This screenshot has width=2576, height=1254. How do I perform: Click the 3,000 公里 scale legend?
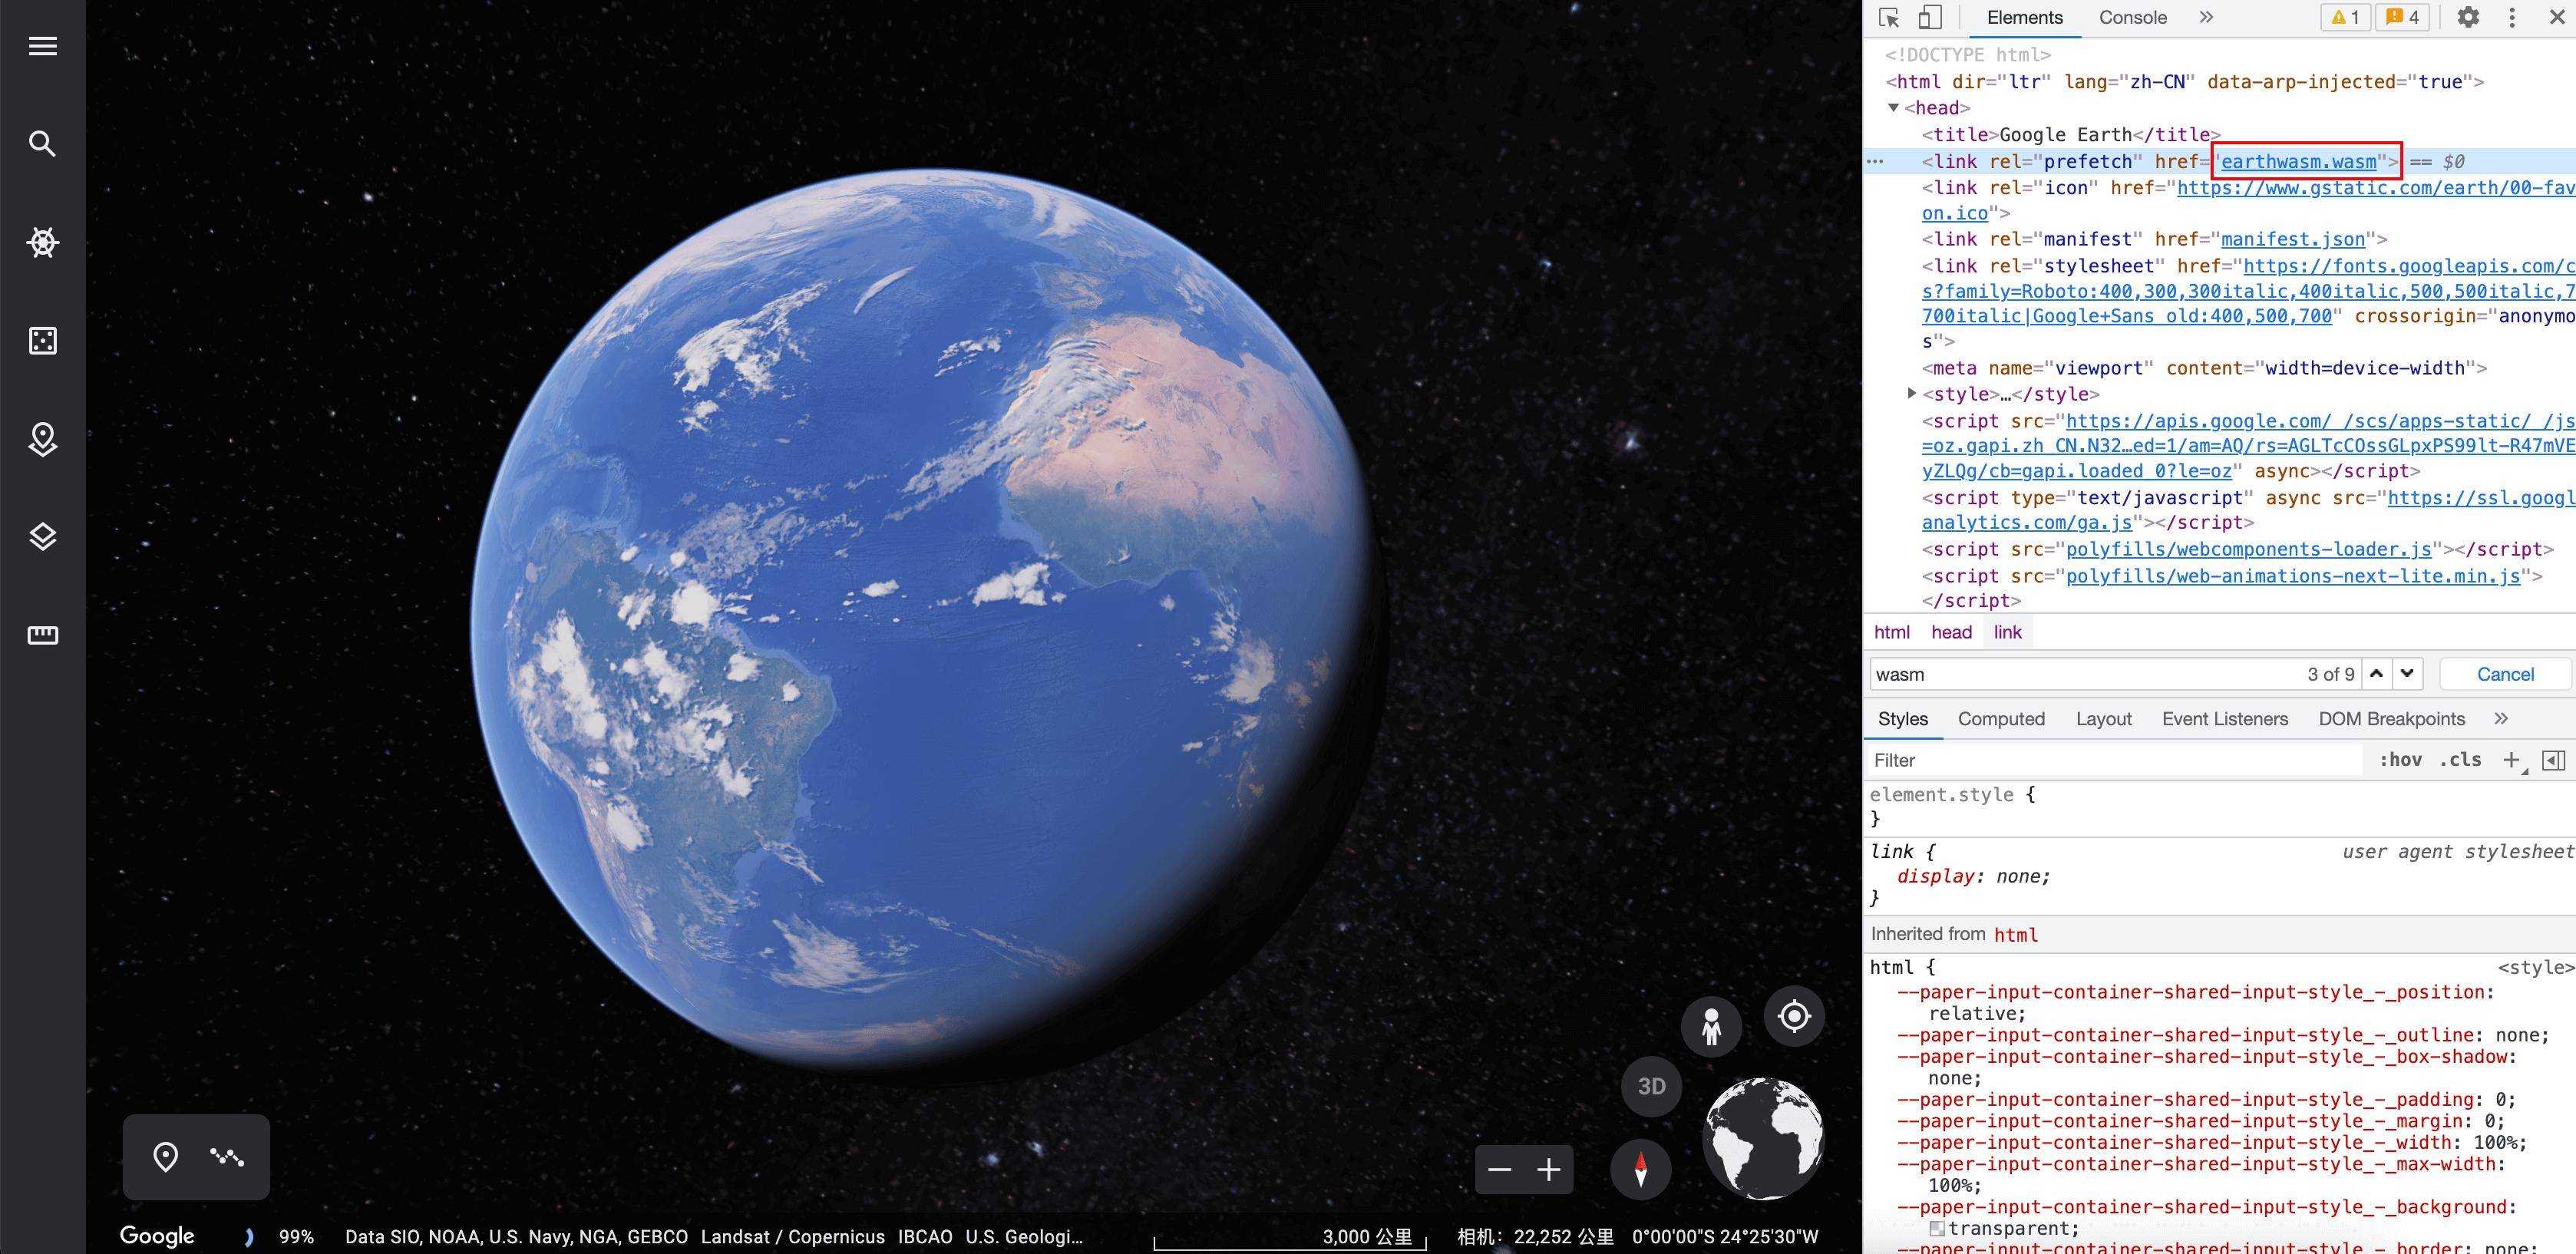[1290, 1239]
